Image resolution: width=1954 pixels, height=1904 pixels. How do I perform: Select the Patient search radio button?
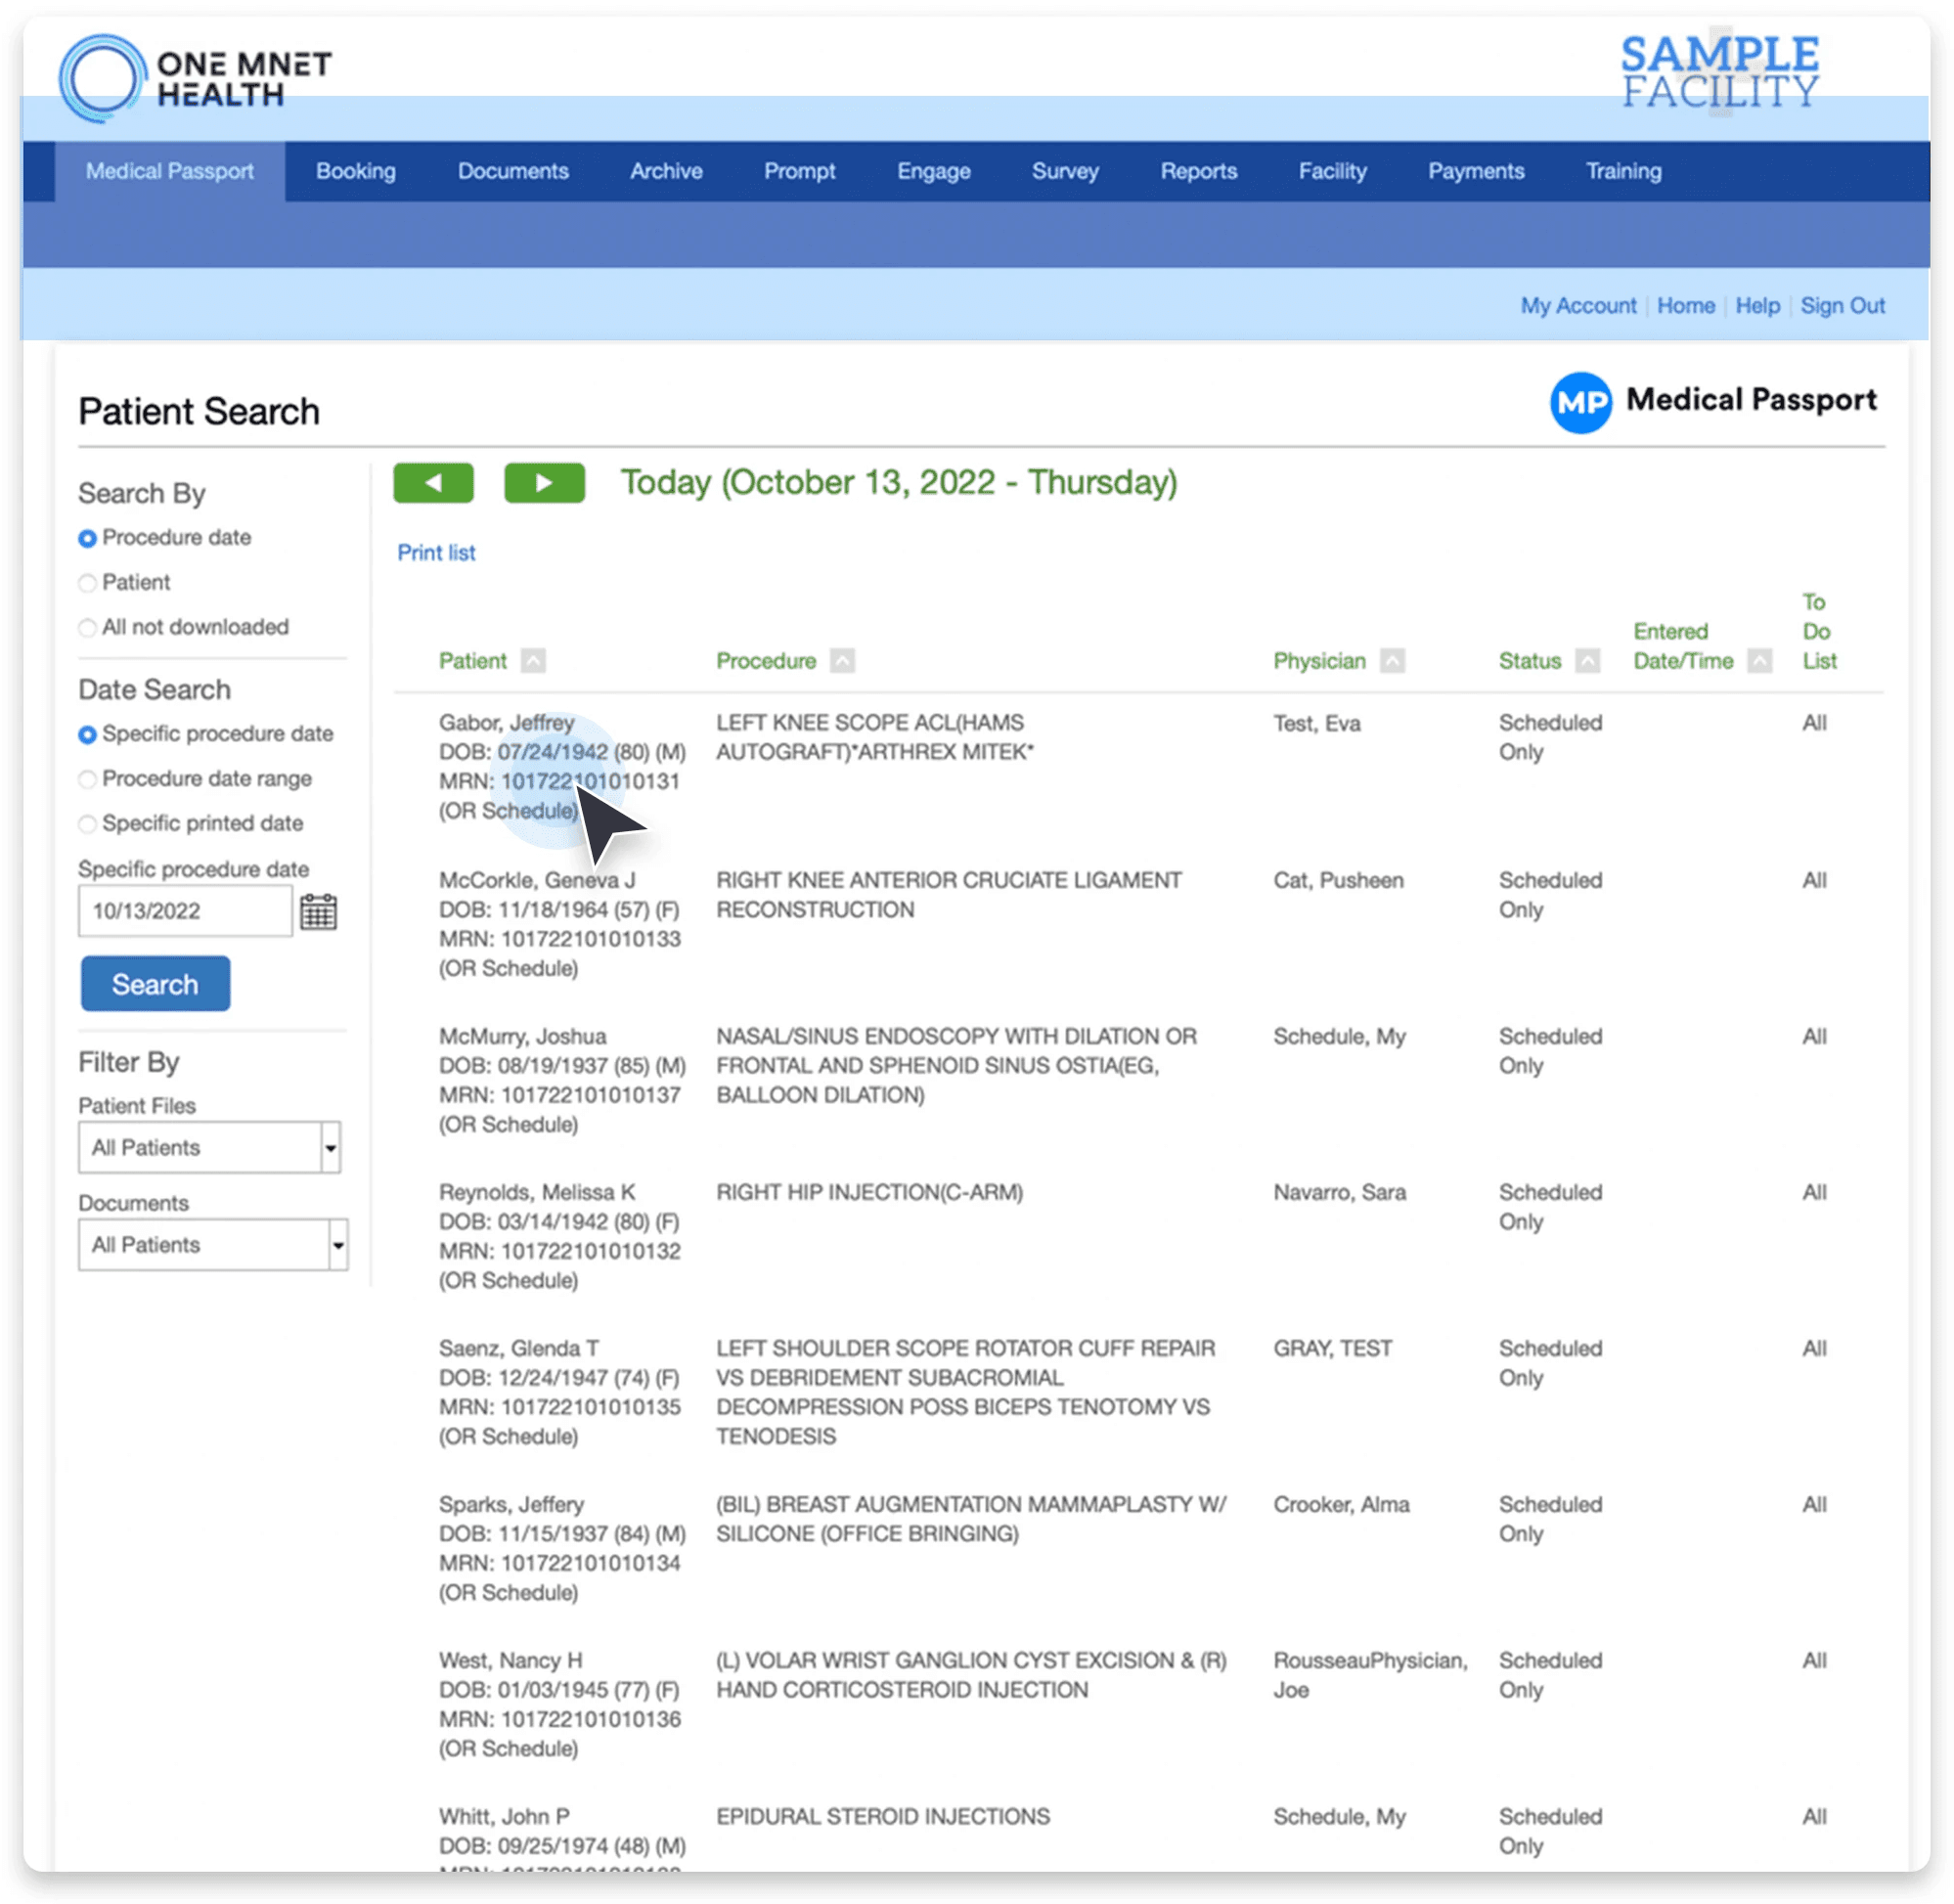point(88,583)
